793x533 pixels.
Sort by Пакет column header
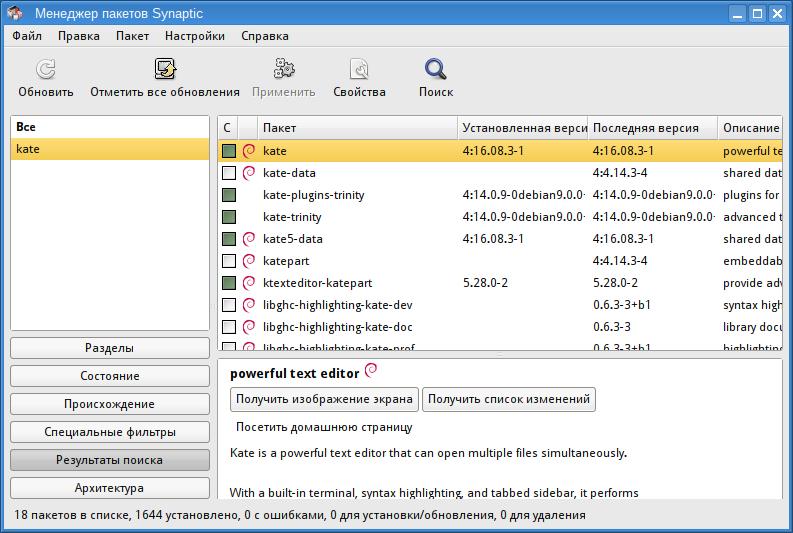pos(358,128)
